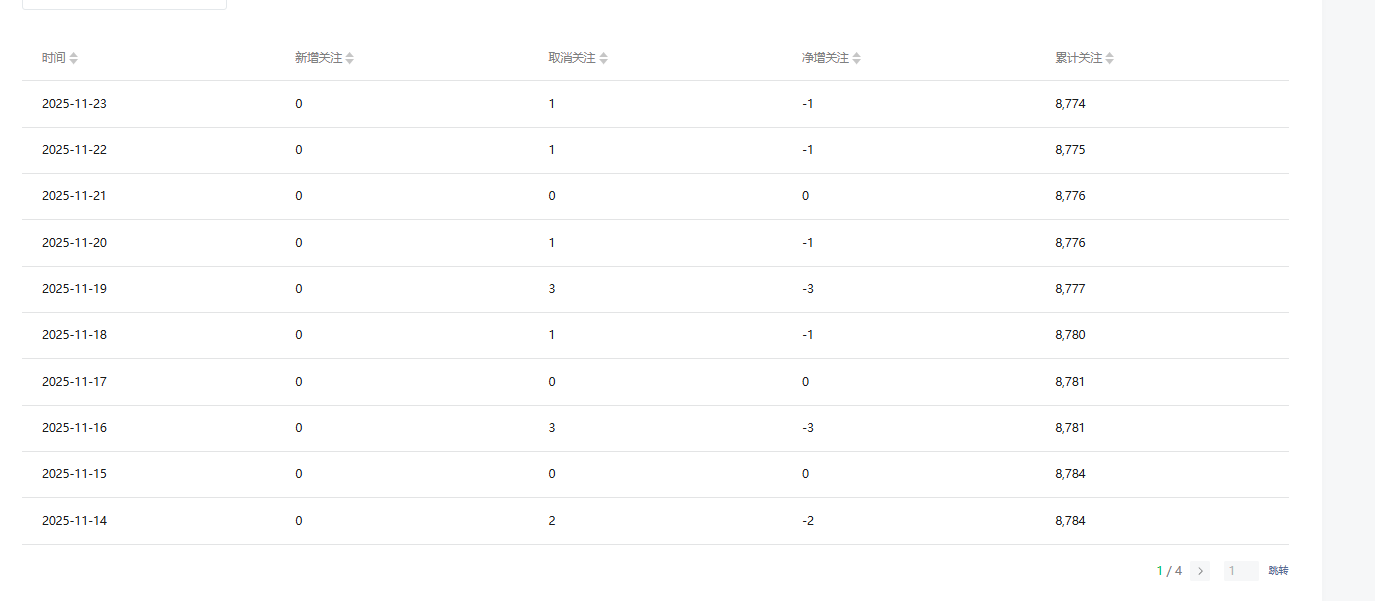This screenshot has width=1375, height=601.
Task: Click the 1 / 4 page indicator
Action: (x=1169, y=571)
